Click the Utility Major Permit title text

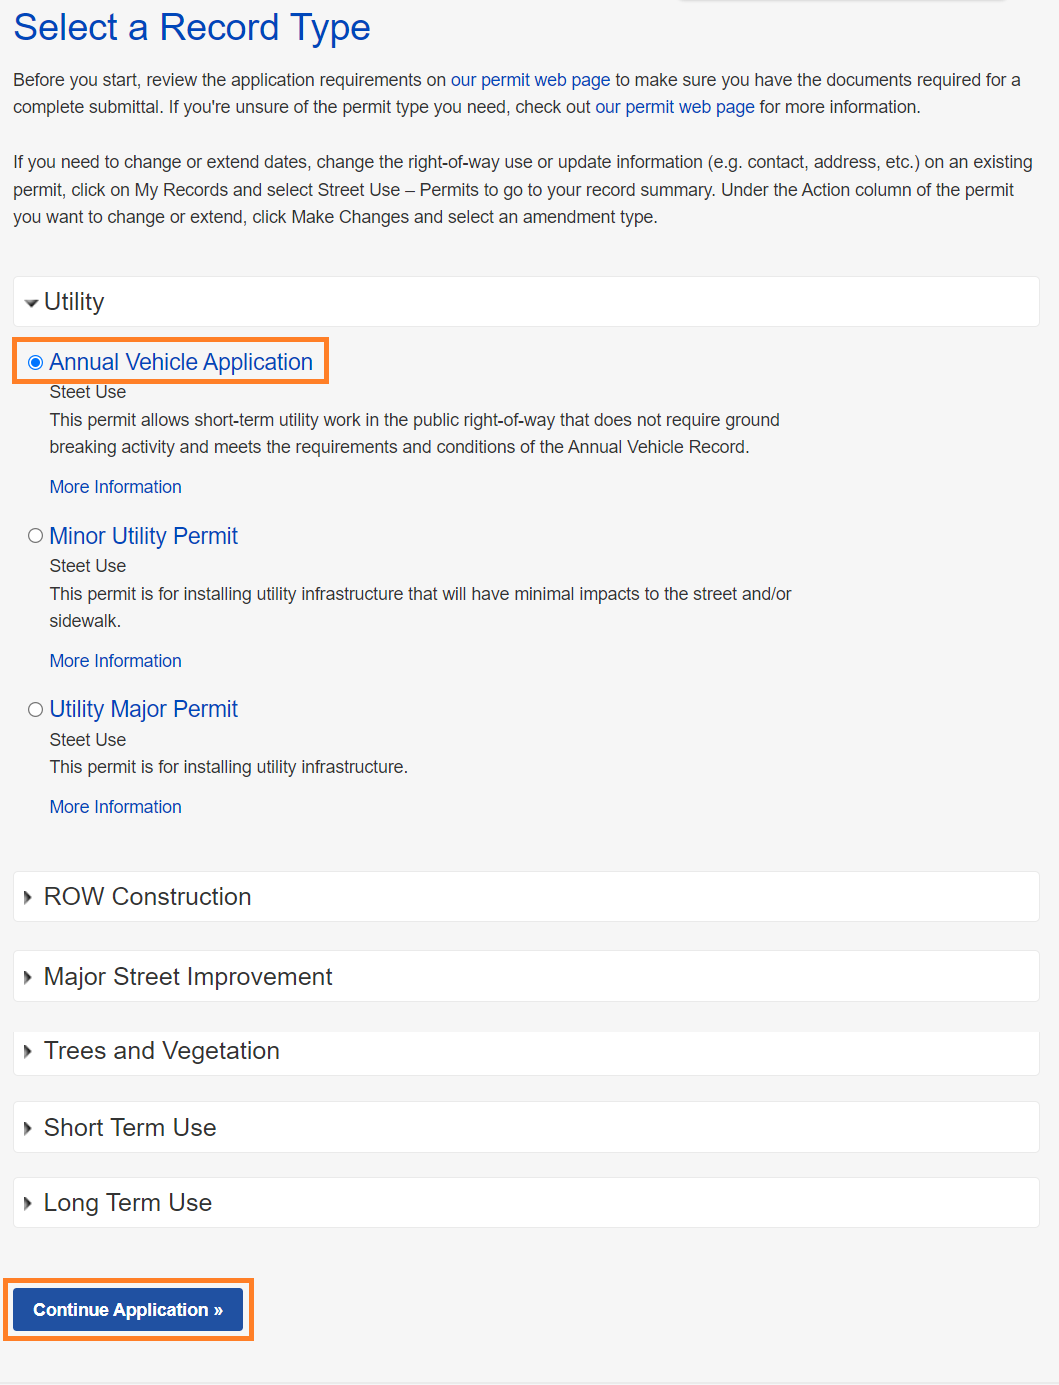point(143,709)
